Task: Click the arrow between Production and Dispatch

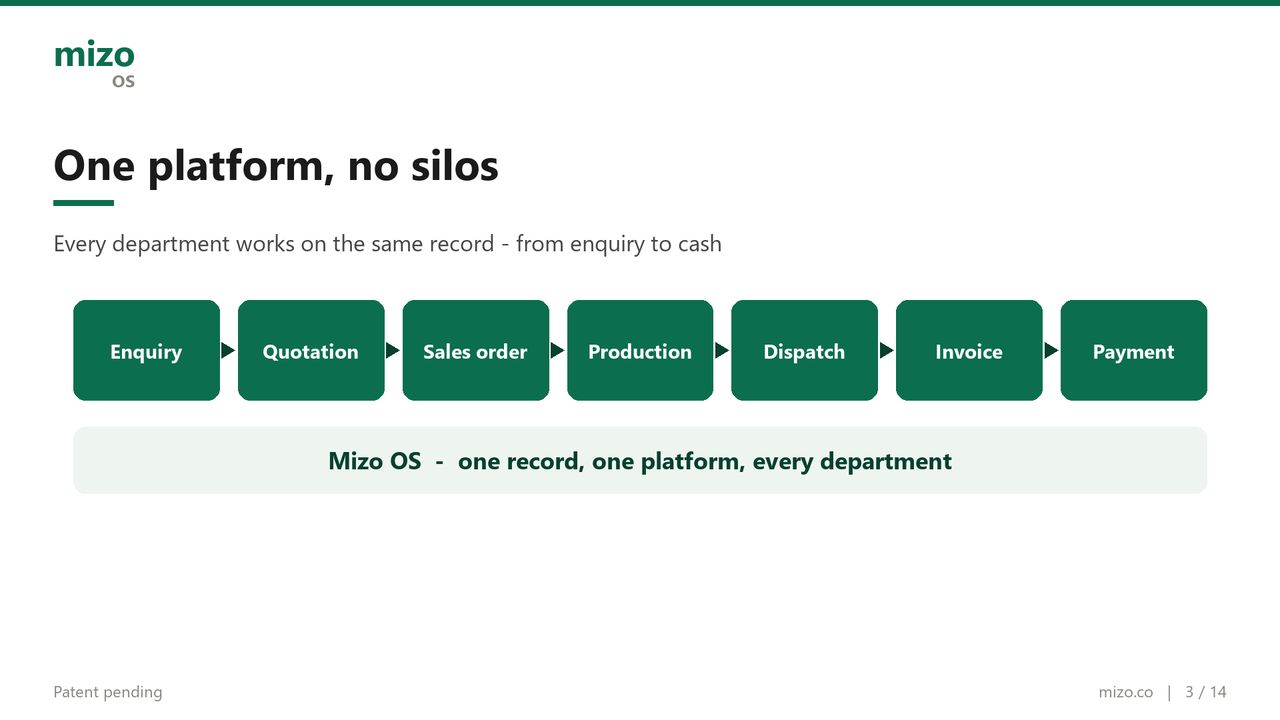Action: pyautogui.click(x=722, y=351)
